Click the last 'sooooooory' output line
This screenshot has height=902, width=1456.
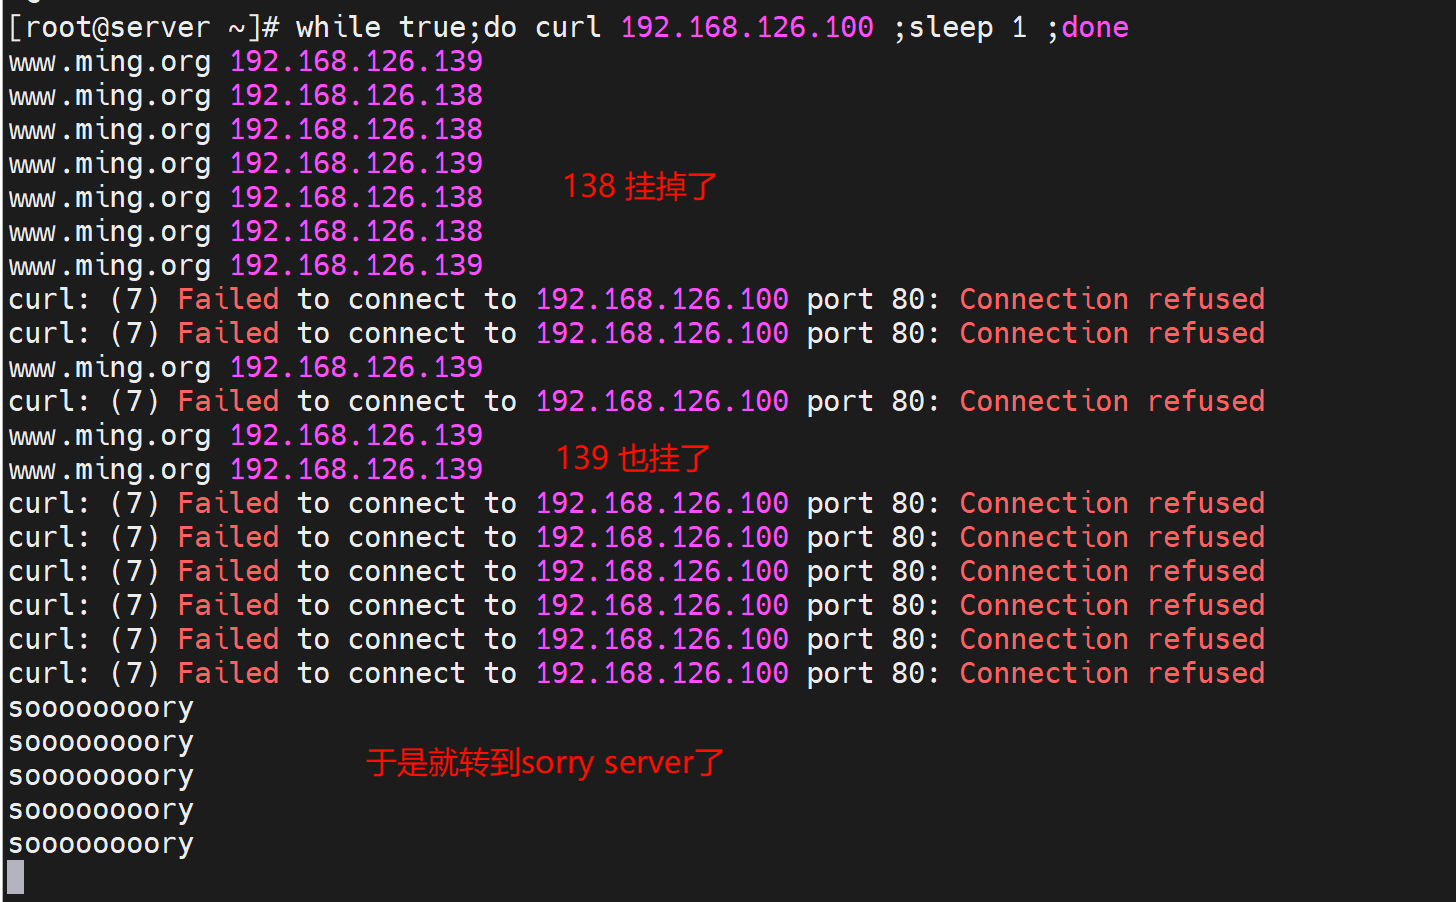(x=101, y=844)
